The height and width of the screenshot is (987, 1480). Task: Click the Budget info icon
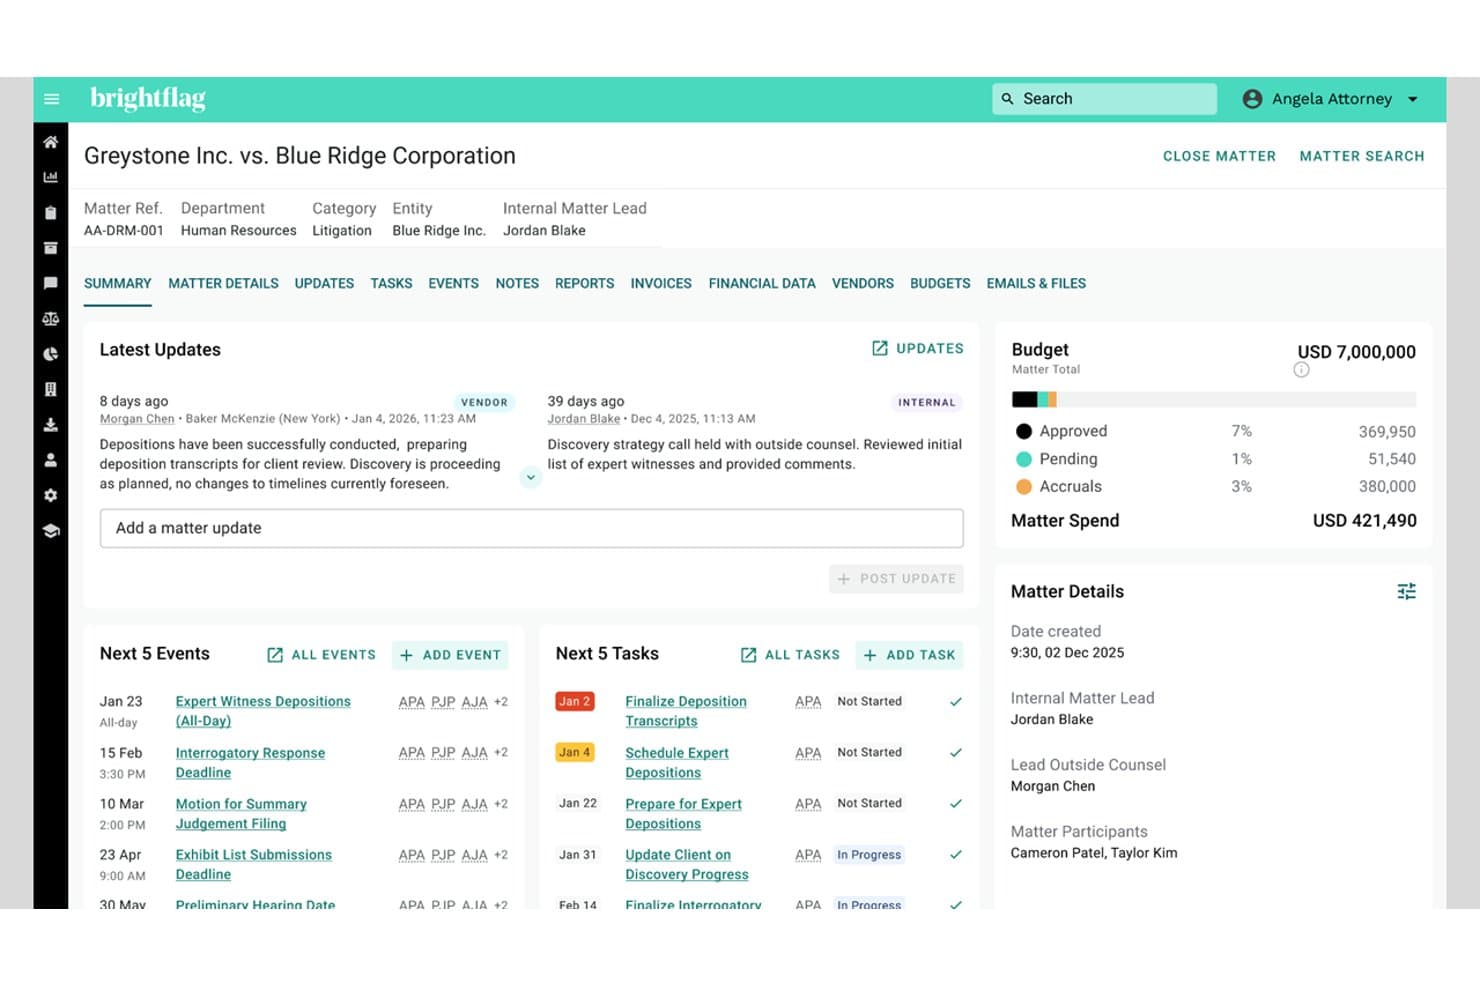pyautogui.click(x=1301, y=370)
